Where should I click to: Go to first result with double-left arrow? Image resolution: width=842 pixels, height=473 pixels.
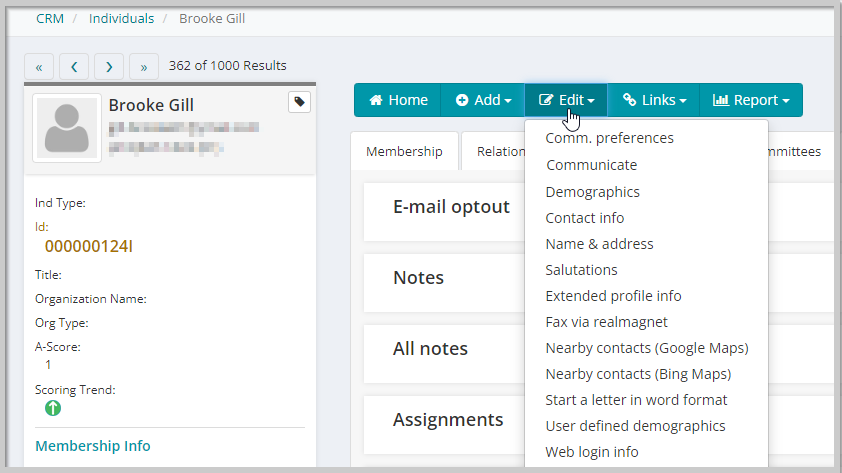point(39,67)
